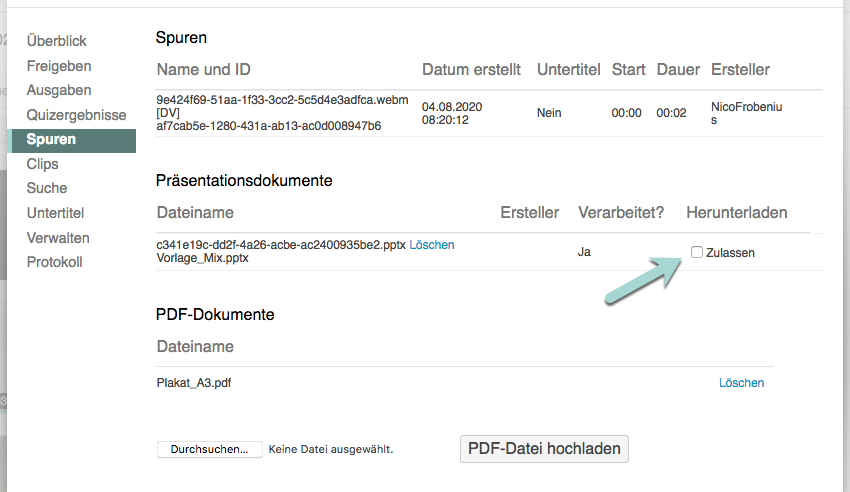Screen dimensions: 850x492
Task: Go to Untertitel section
Action: pyautogui.click(x=55, y=213)
